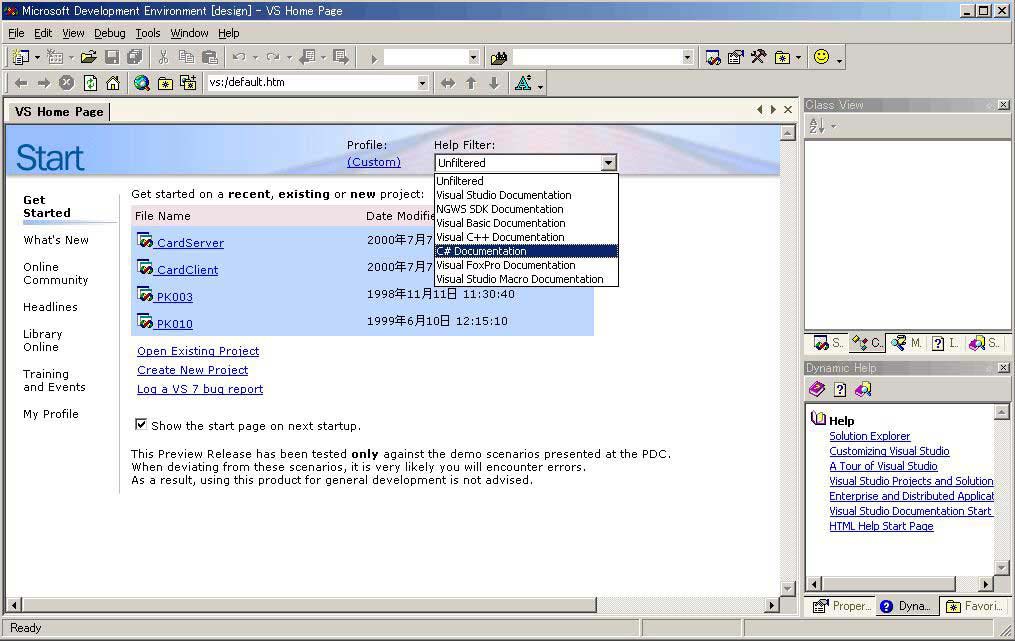The image size is (1015, 641).
Task: Click Log a VS 7 bug report link
Action: [200, 389]
